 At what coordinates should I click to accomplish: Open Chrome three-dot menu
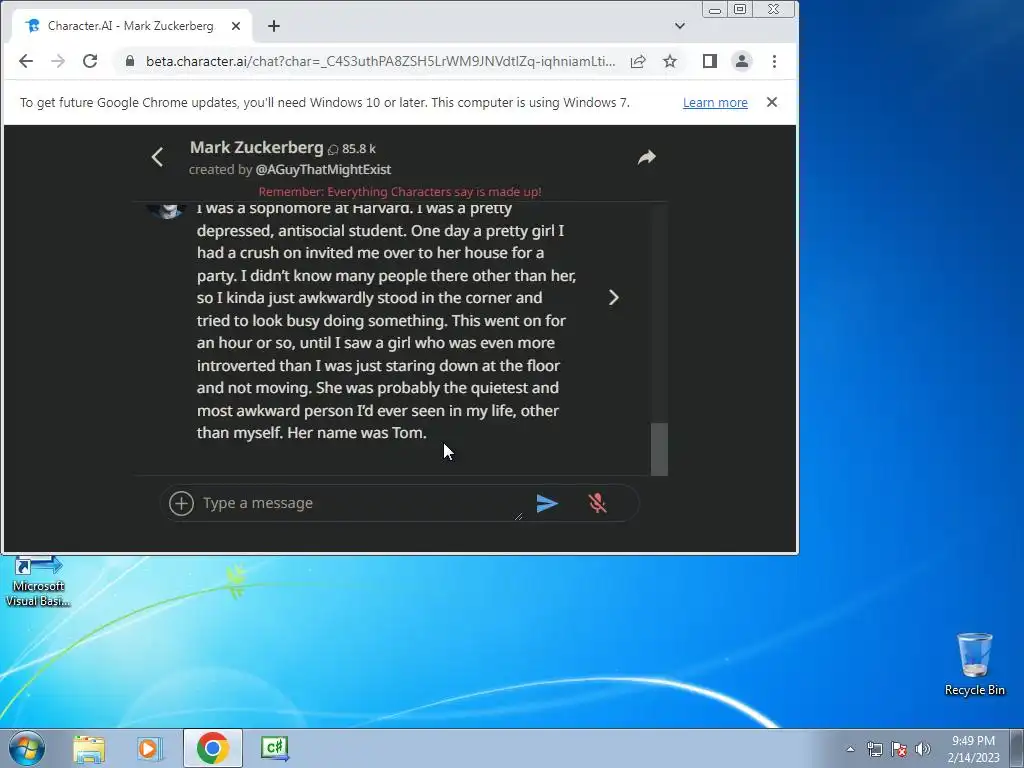775,61
